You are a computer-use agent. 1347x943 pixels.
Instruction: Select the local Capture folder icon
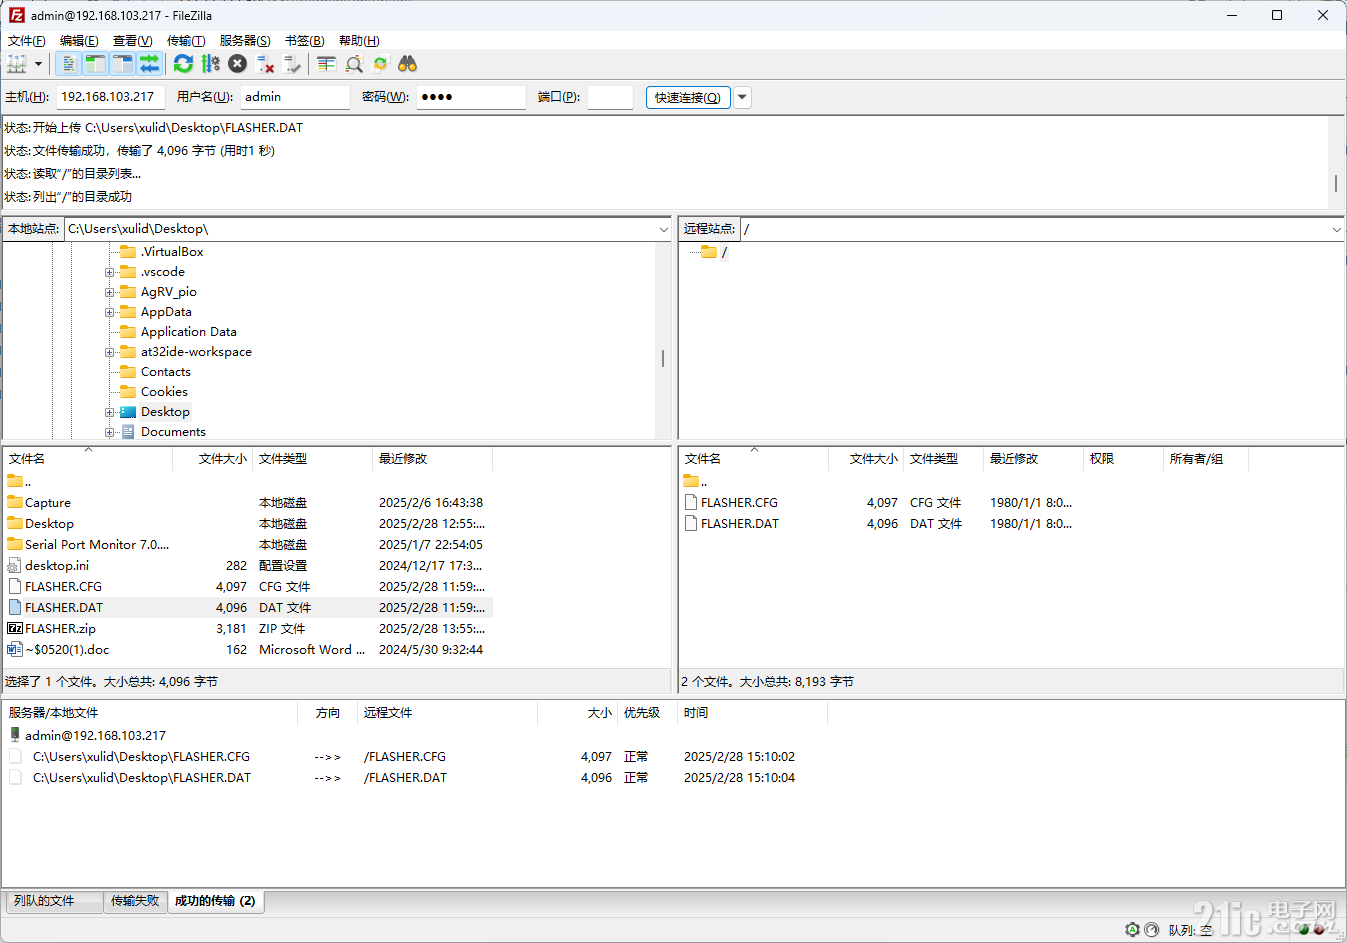tap(15, 502)
